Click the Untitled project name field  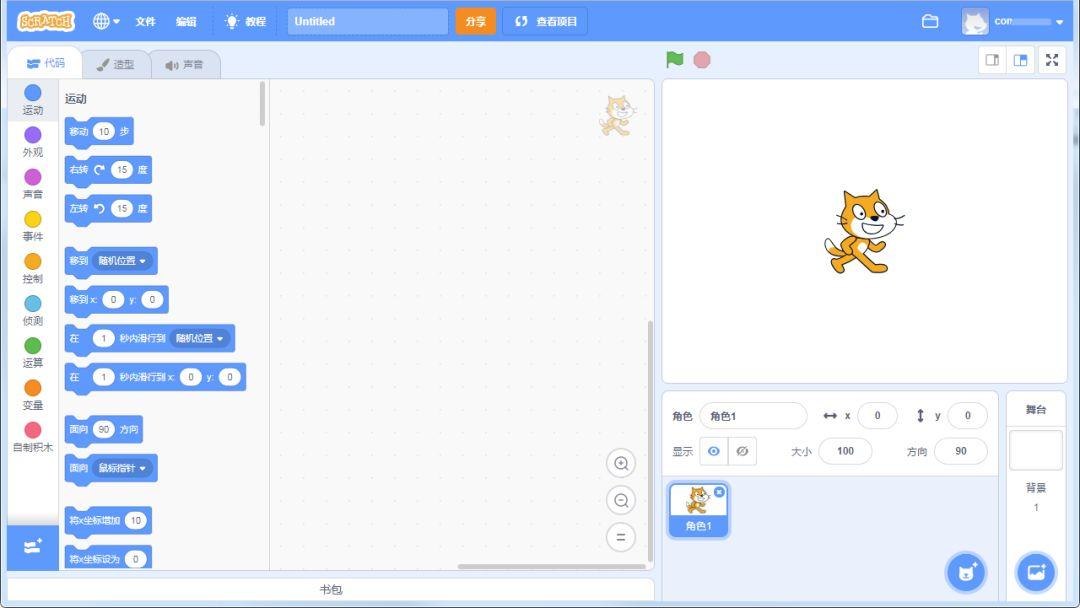point(367,21)
